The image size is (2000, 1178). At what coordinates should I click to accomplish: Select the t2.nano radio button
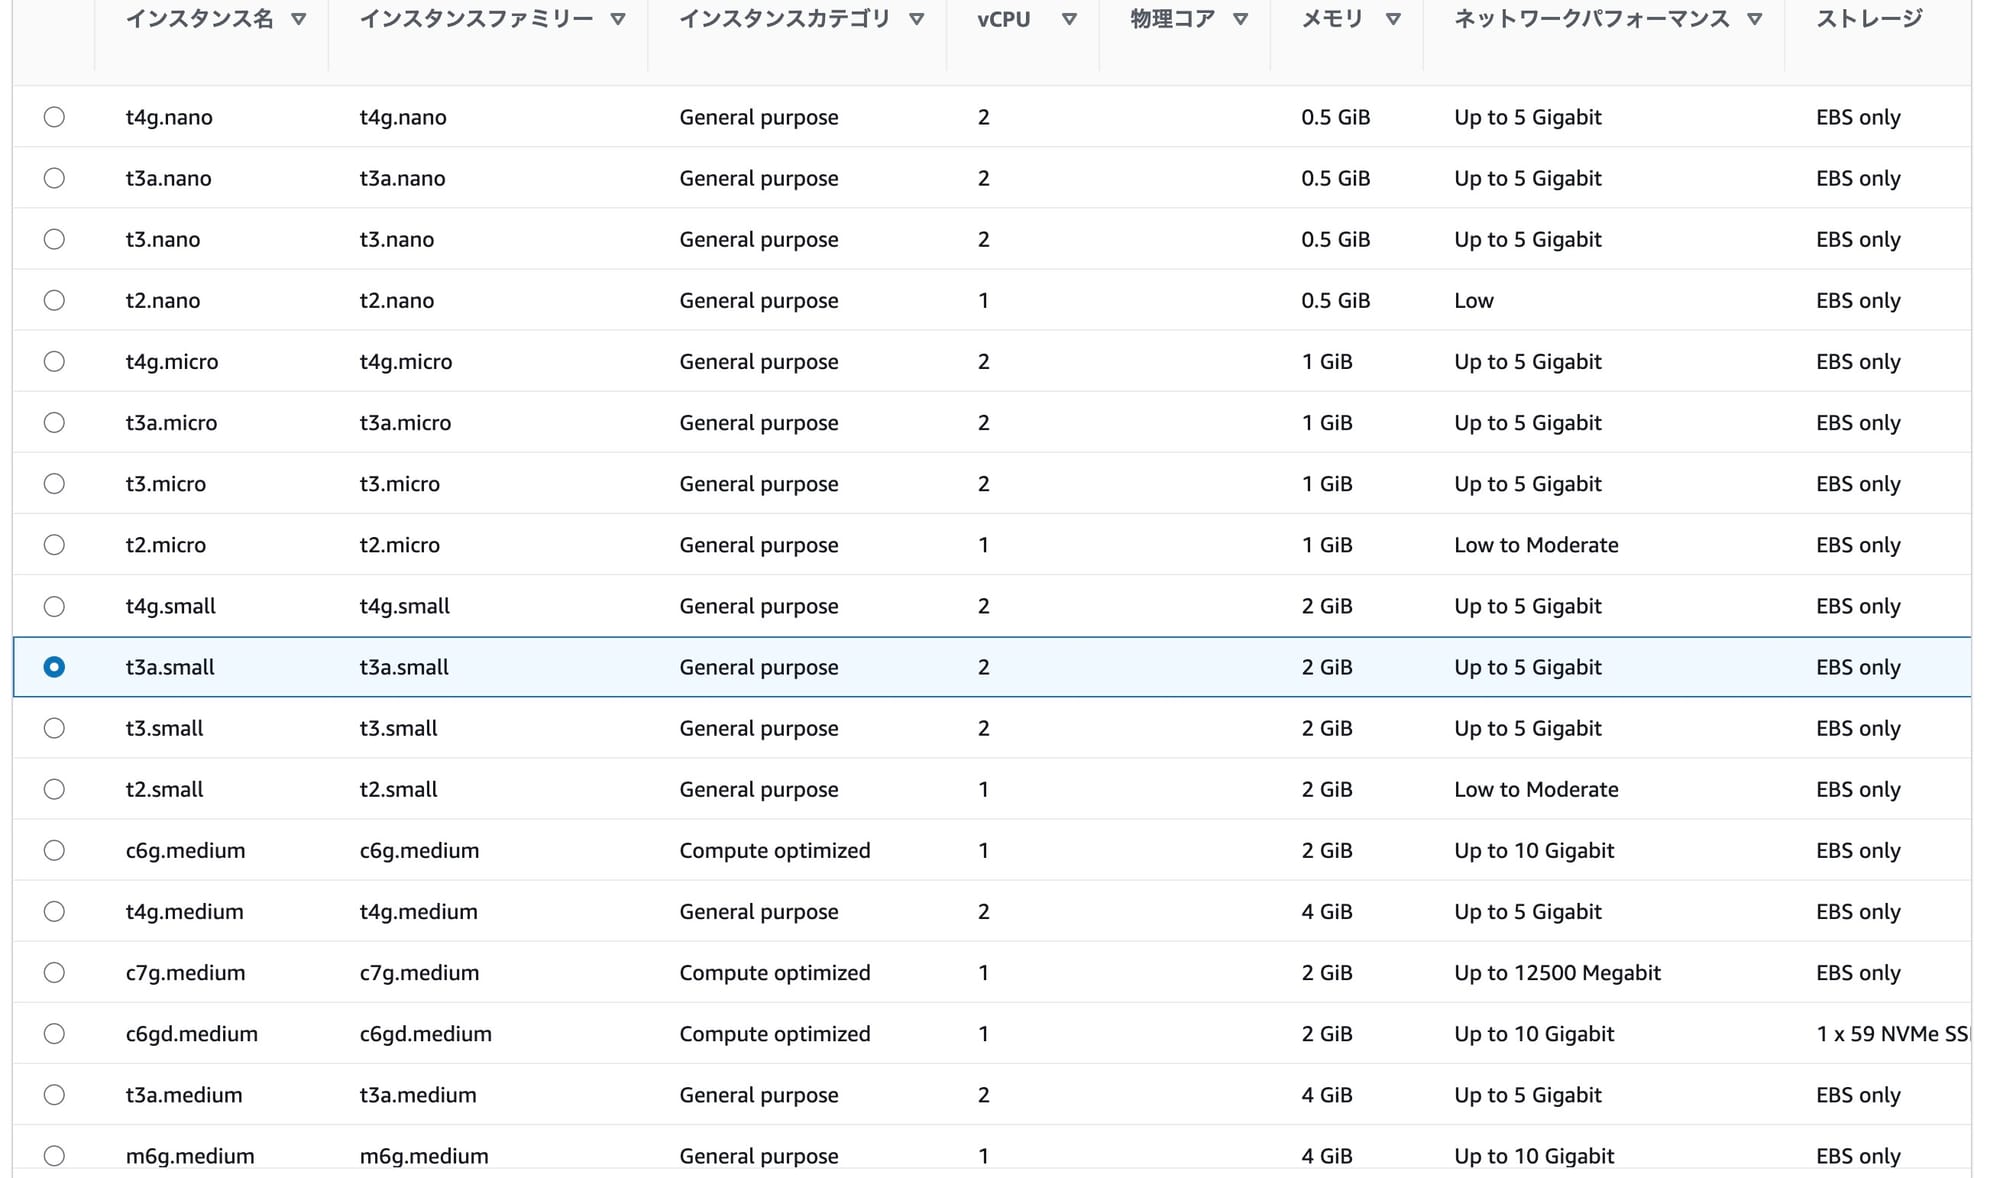pos(55,300)
